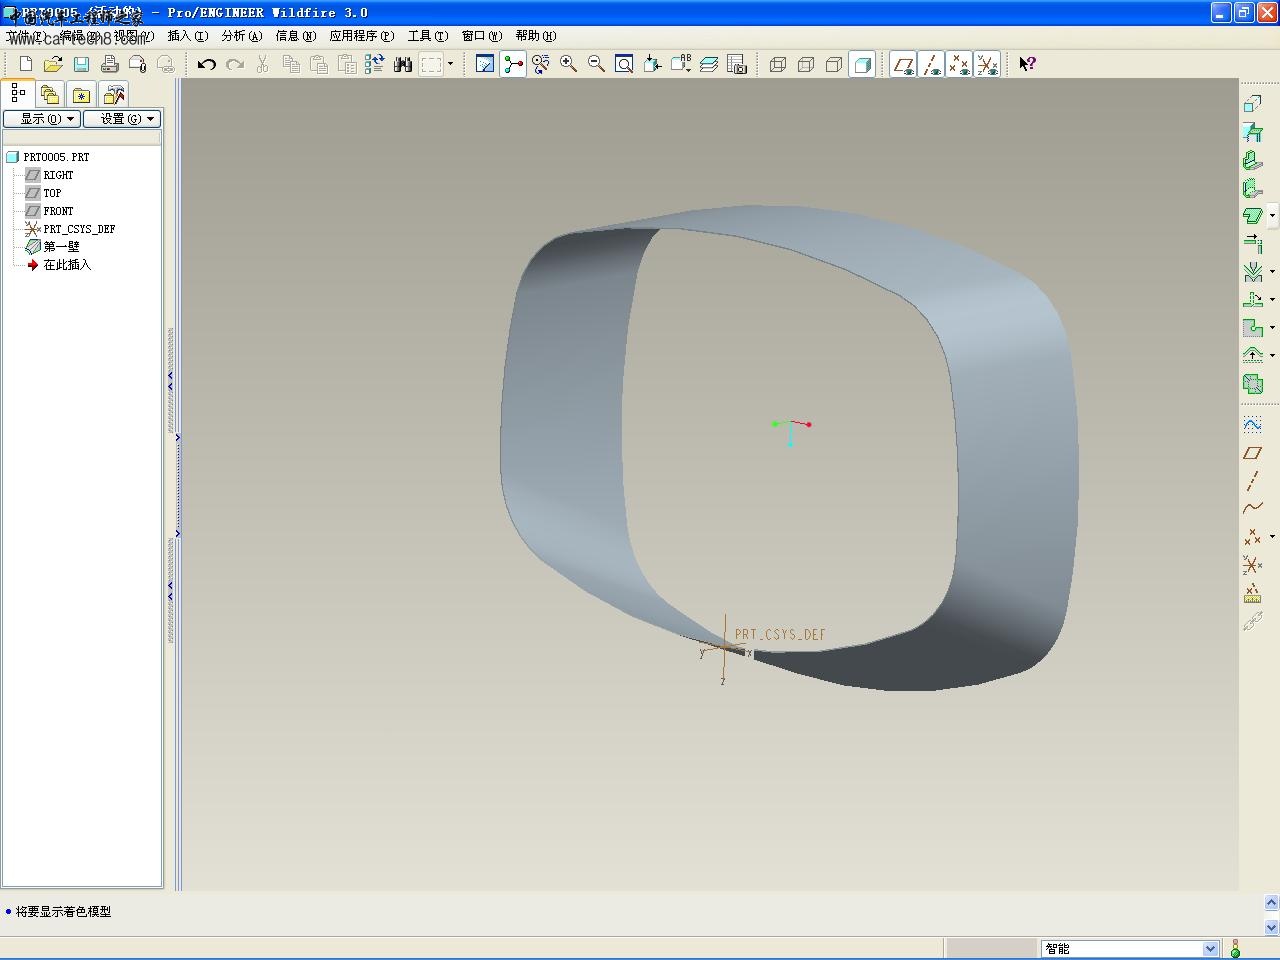Click the Print icon in the toolbar
This screenshot has width=1280, height=960.
click(x=110, y=64)
